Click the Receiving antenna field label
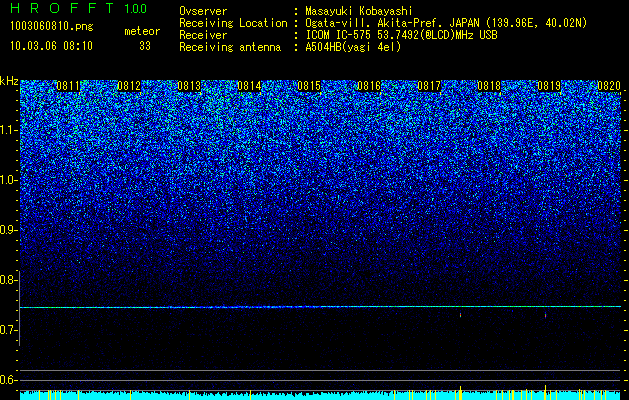The height and width of the screenshot is (400, 629). (230, 47)
